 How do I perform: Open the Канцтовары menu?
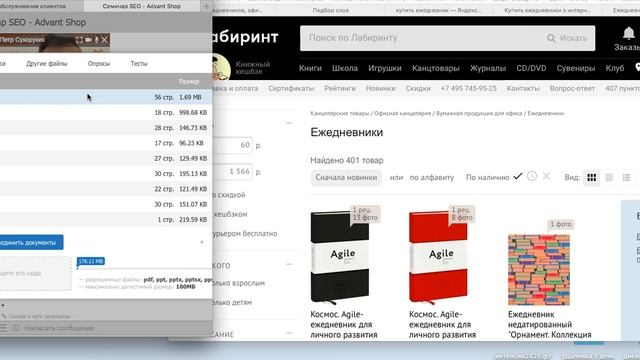point(436,68)
